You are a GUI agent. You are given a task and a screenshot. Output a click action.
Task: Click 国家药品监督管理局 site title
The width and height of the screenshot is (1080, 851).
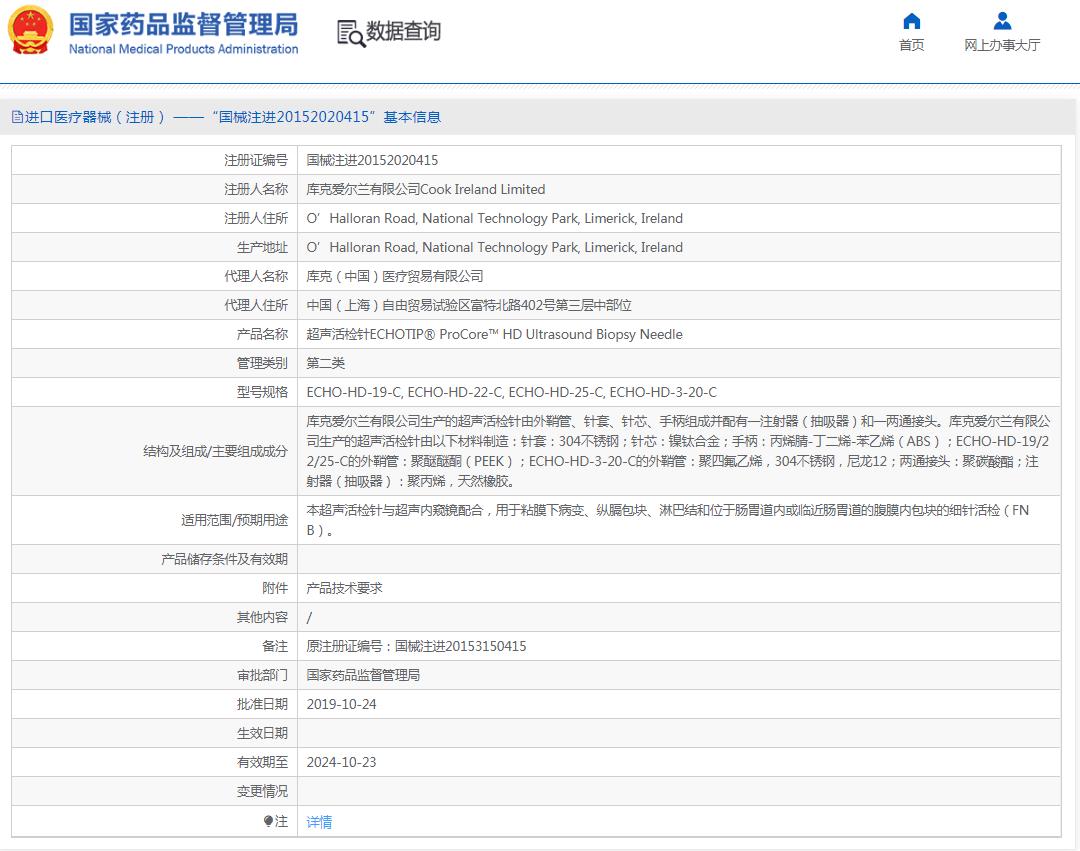click(183, 25)
